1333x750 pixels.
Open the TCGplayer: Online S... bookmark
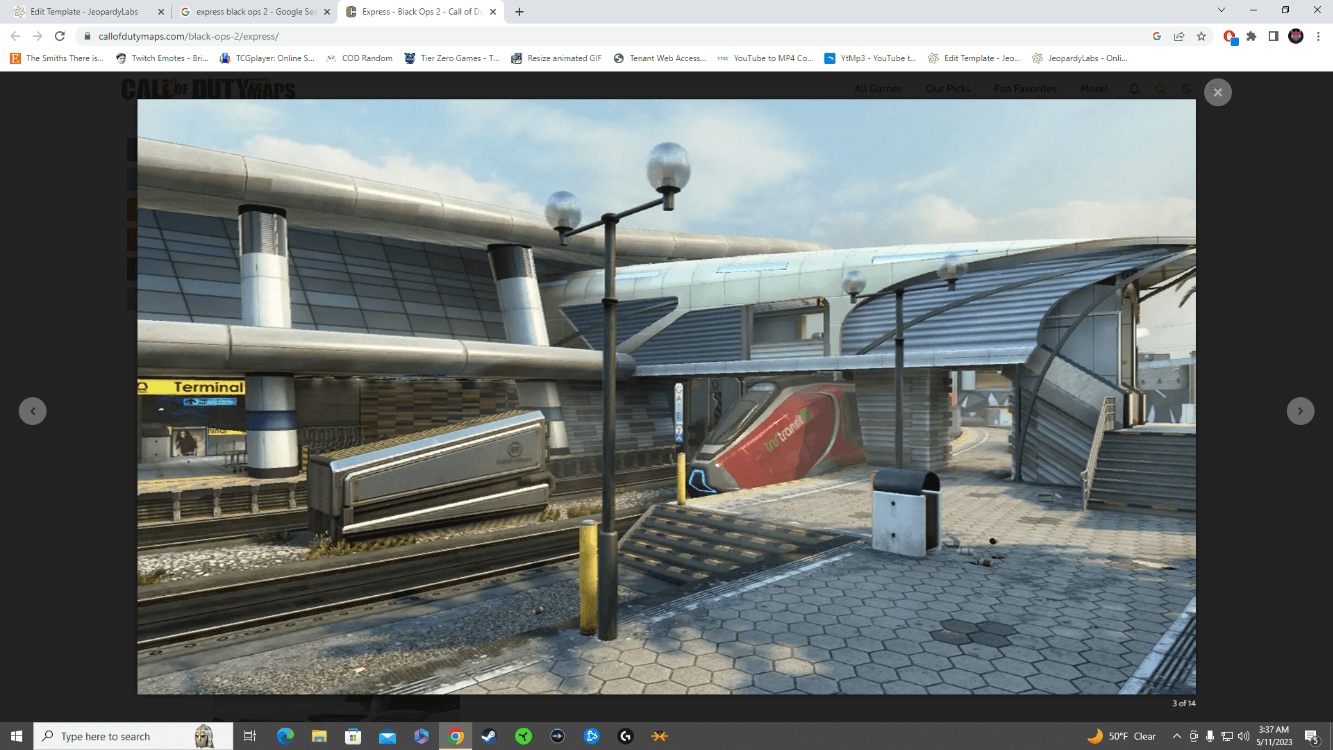pyautogui.click(x=267, y=58)
